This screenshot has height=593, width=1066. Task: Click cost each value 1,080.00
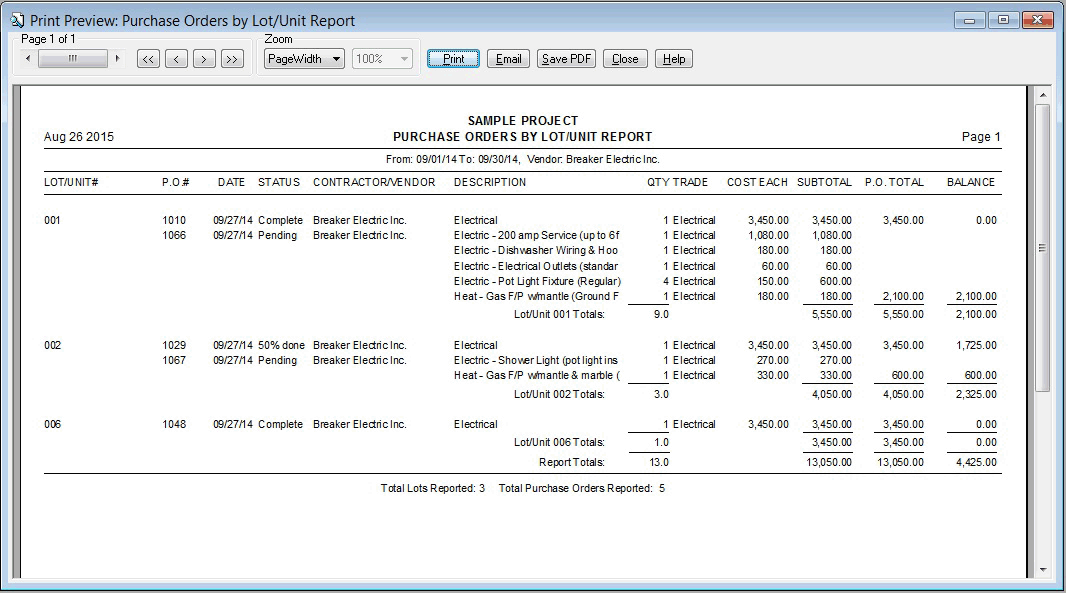[x=768, y=235]
